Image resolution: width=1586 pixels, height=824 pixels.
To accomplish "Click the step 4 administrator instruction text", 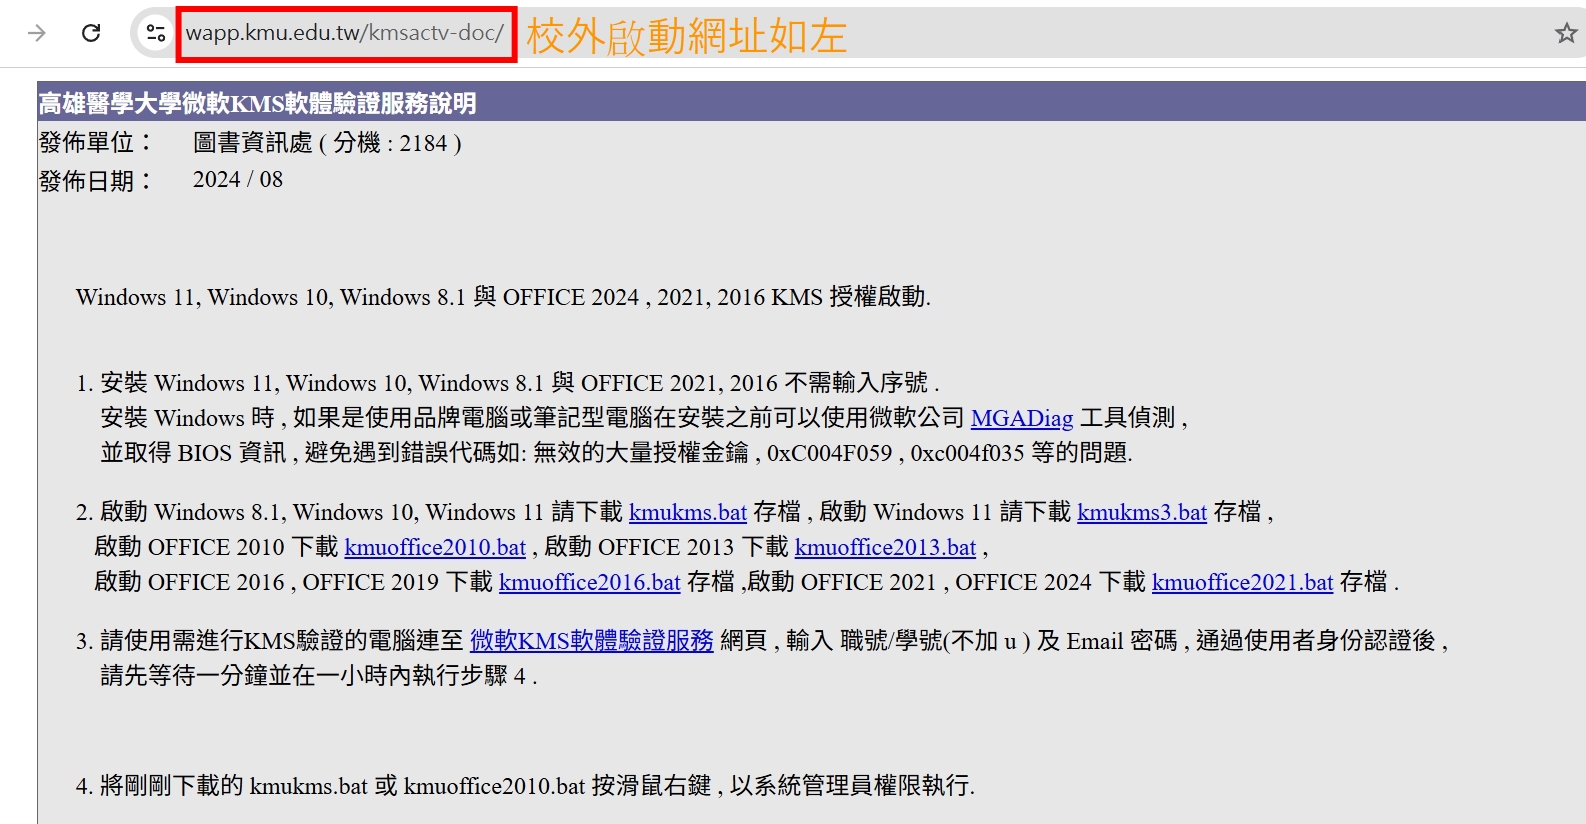I will pyautogui.click(x=537, y=786).
